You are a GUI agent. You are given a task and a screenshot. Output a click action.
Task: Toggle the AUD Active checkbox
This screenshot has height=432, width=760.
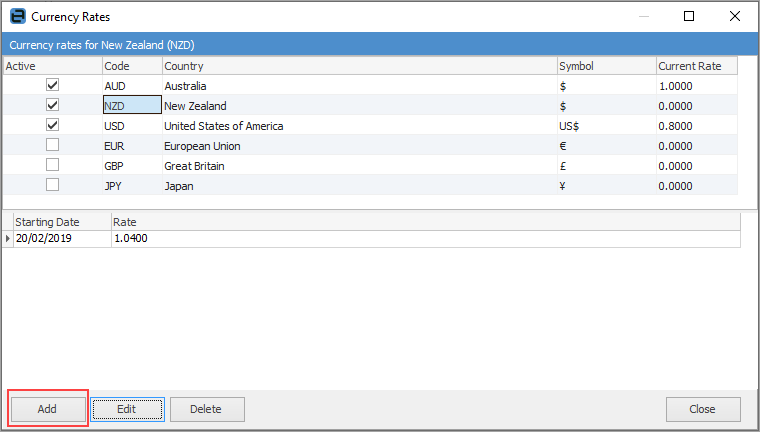[52, 86]
